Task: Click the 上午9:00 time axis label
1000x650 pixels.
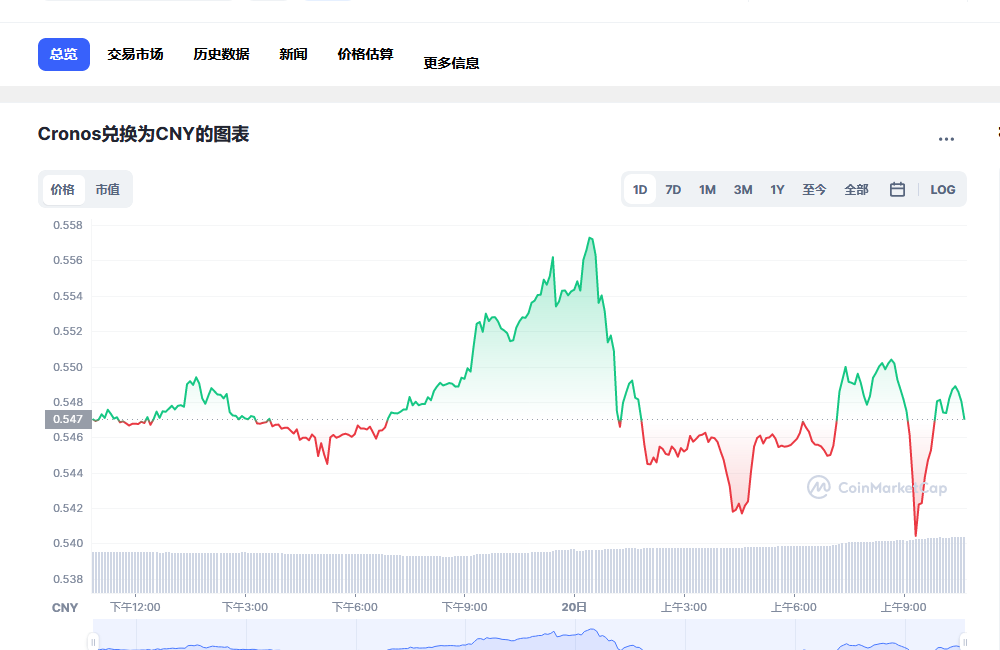Action: (x=904, y=607)
